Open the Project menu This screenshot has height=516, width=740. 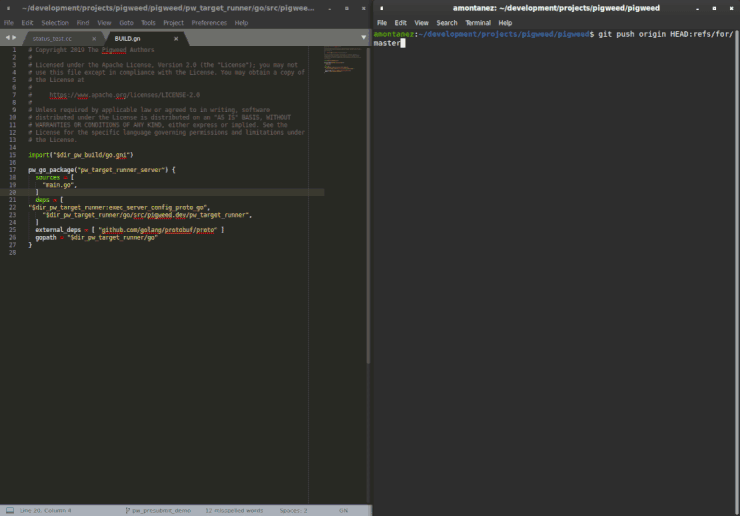(174, 22)
